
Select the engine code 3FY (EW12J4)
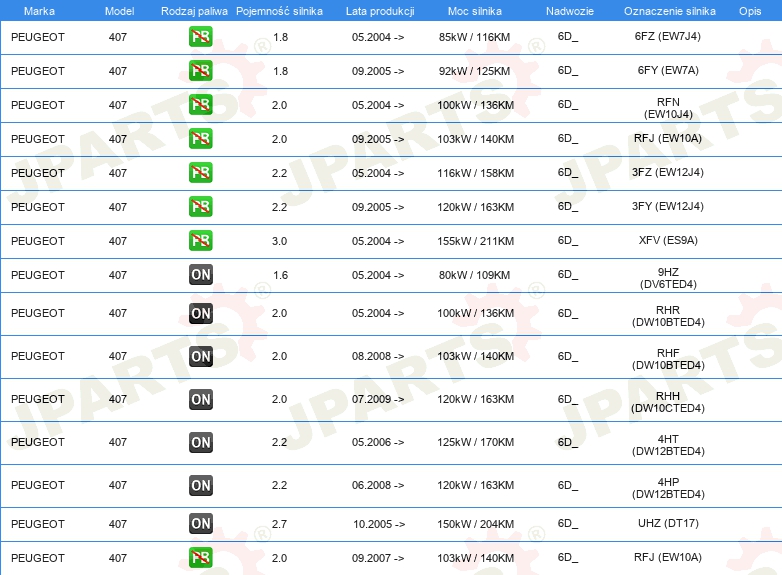pyautogui.click(x=668, y=206)
